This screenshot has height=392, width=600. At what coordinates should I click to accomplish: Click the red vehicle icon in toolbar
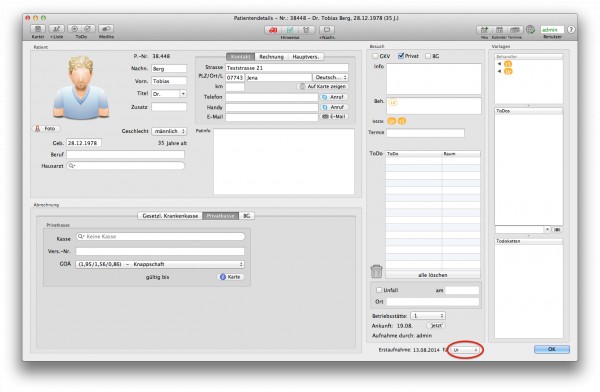coord(273,30)
